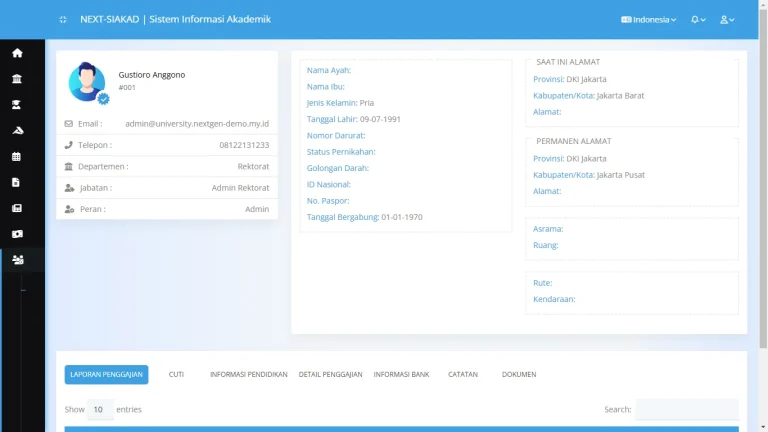The image size is (768, 432).
Task: Click the money bill sidebar icon
Action: [x=17, y=234]
